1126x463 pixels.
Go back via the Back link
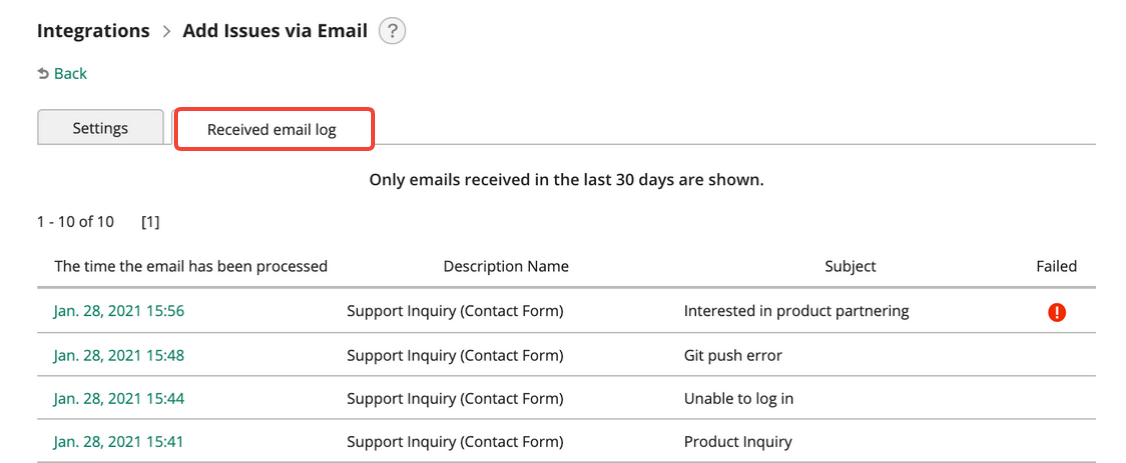click(x=70, y=73)
